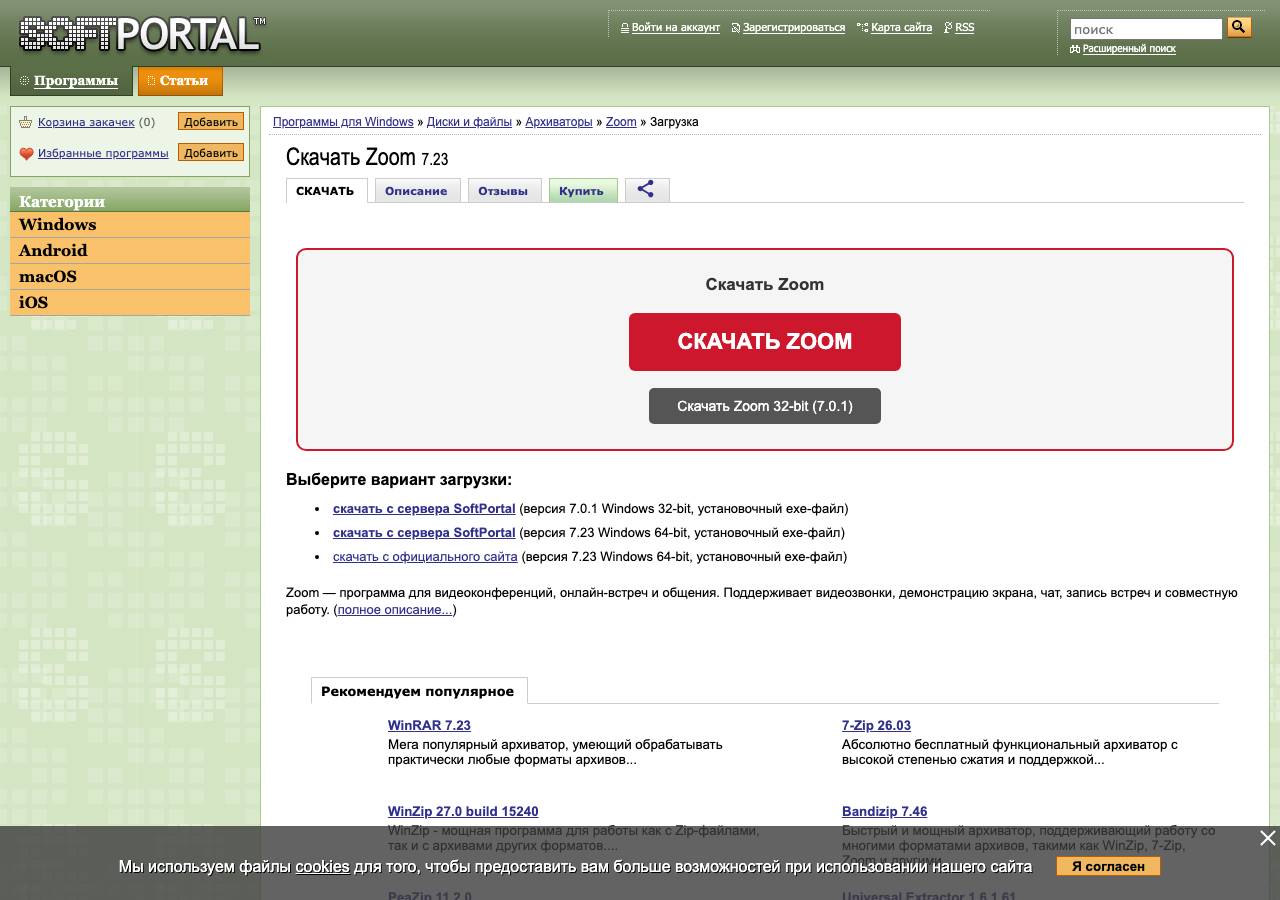Select Рекомендуем популярное tab
1280x900 pixels.
pos(418,691)
